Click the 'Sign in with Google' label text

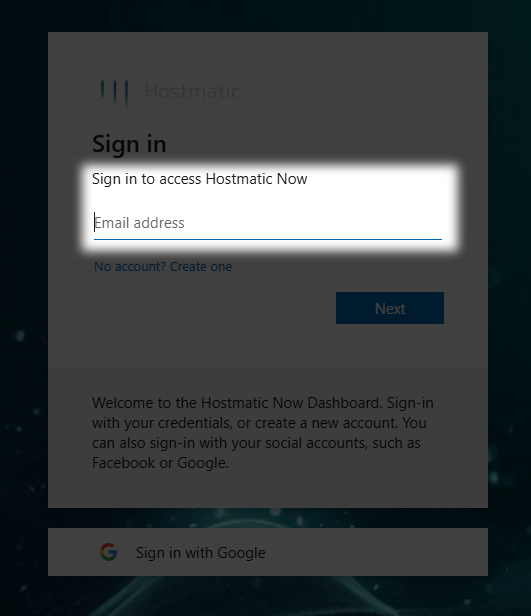coord(201,553)
